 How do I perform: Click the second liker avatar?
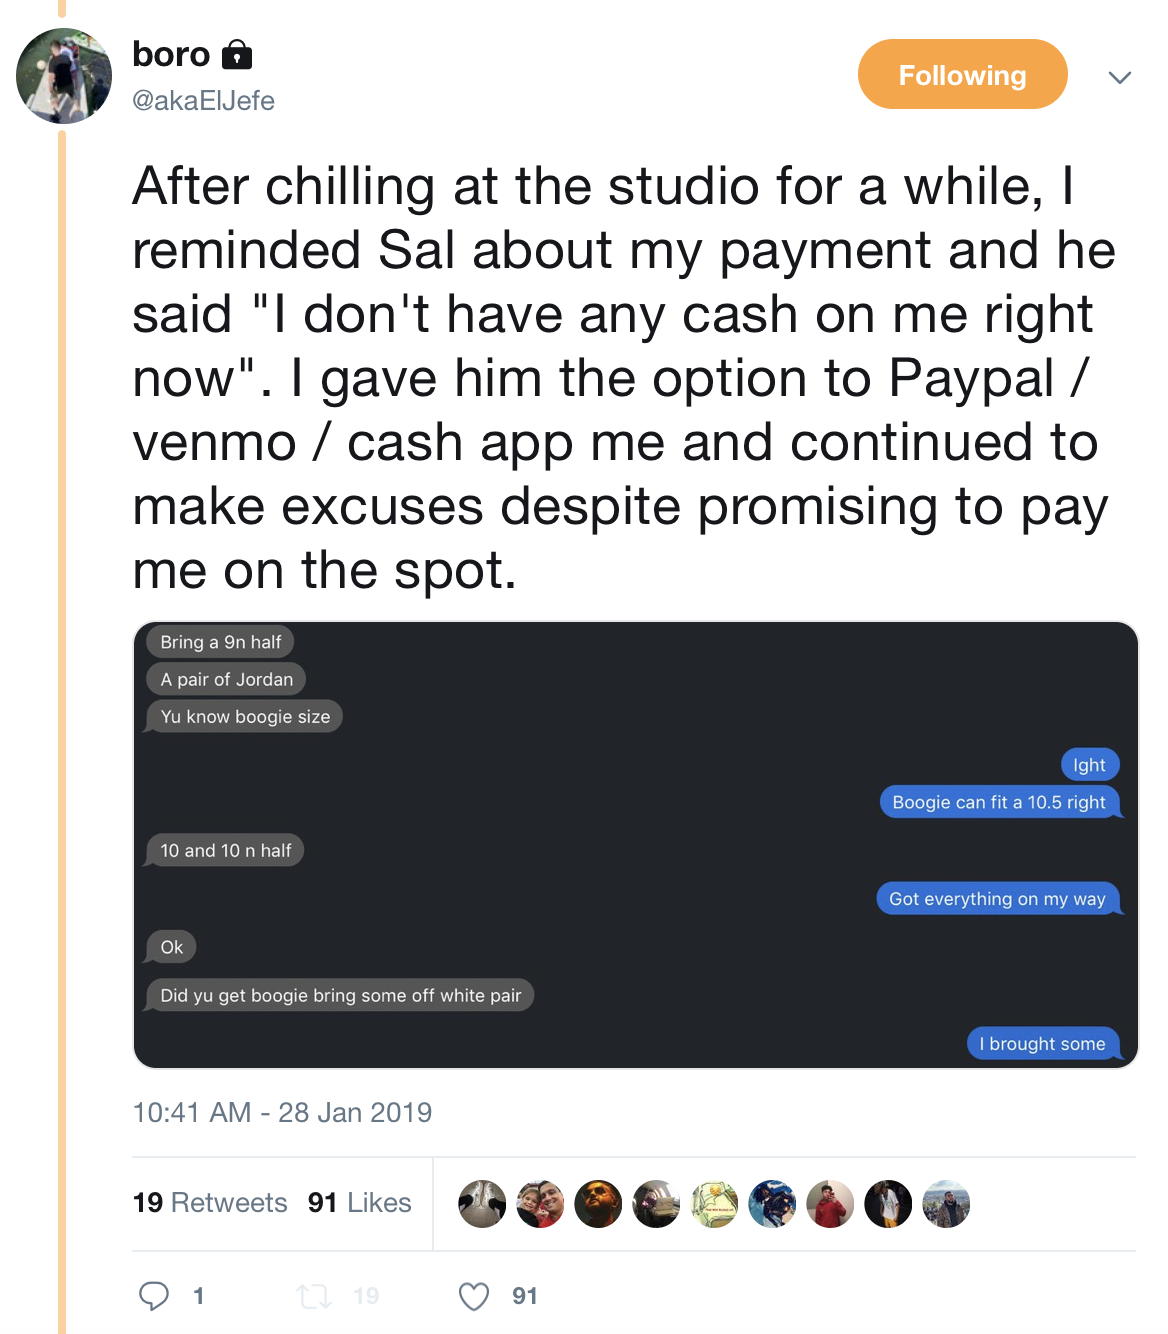pos(540,1204)
